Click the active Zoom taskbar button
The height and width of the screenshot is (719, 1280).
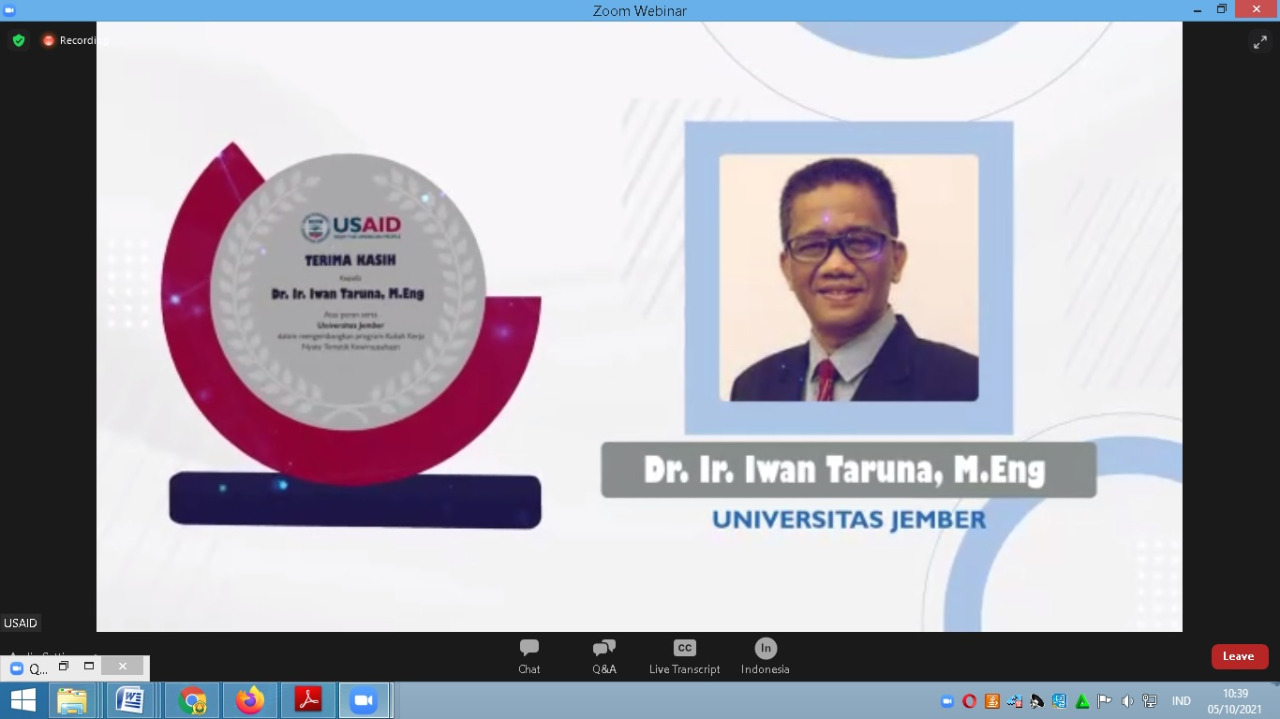[x=364, y=701]
